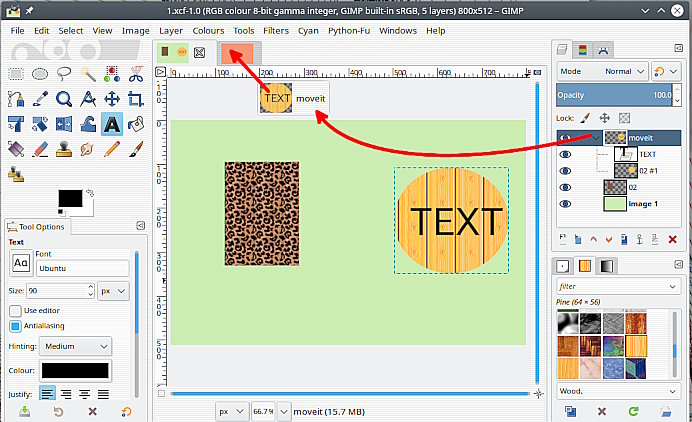Image resolution: width=692 pixels, height=422 pixels.
Task: Open the Colours menu
Action: (x=208, y=31)
